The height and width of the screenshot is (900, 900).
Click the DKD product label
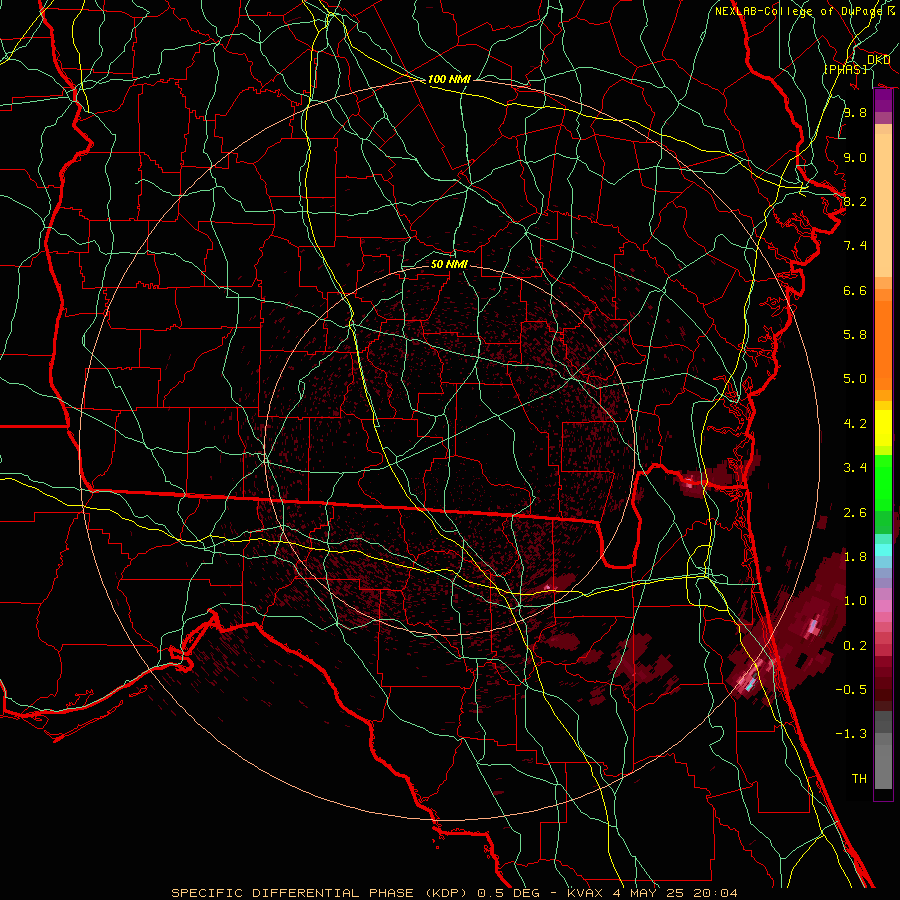click(x=878, y=60)
